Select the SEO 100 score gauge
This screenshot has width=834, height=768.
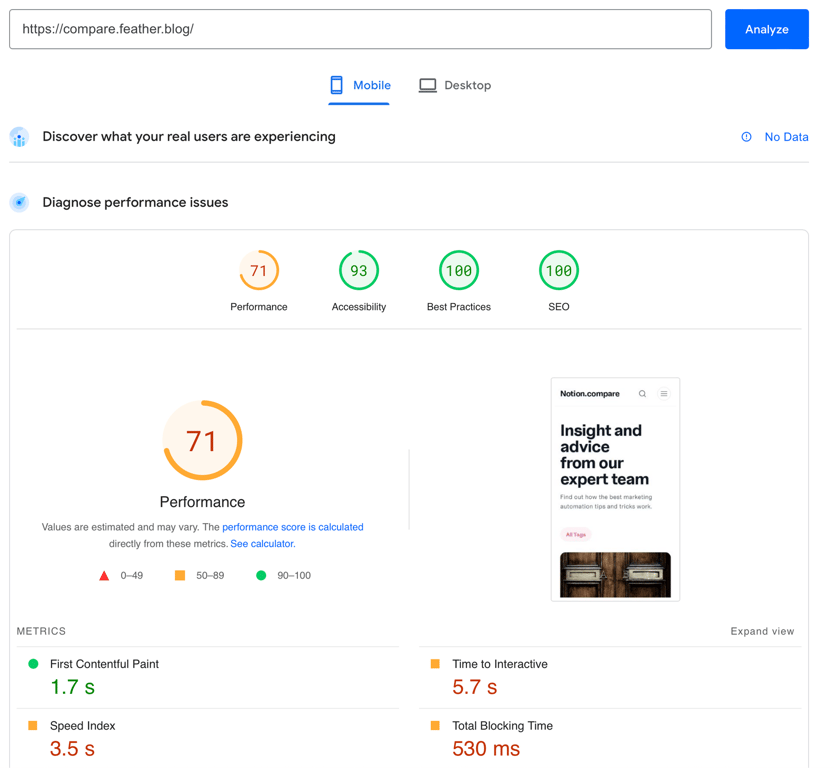(559, 270)
